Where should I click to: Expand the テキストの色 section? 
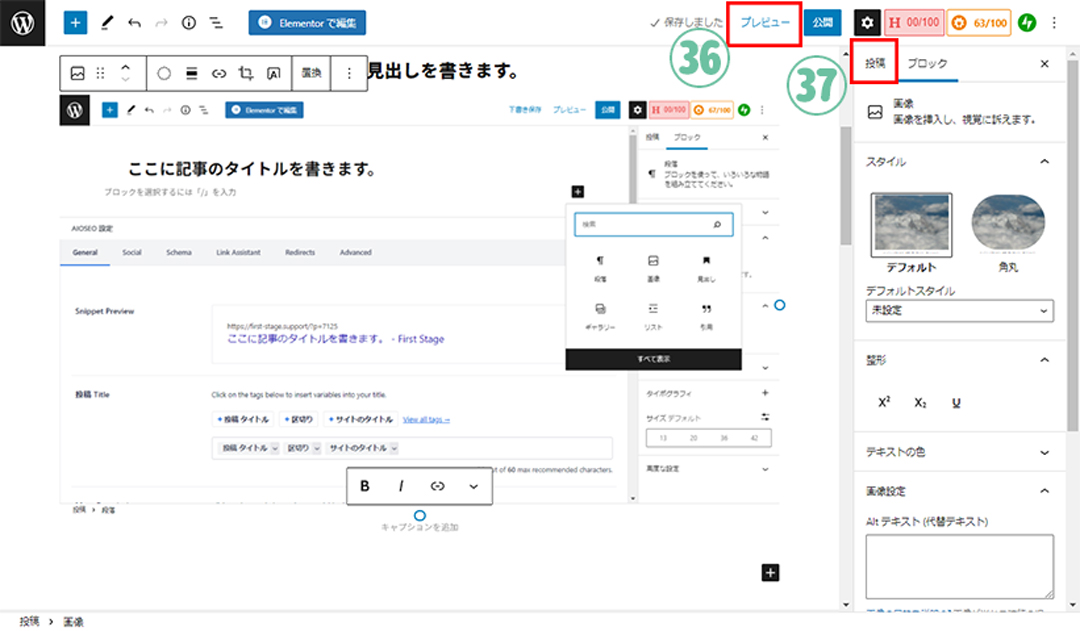tap(1044, 452)
